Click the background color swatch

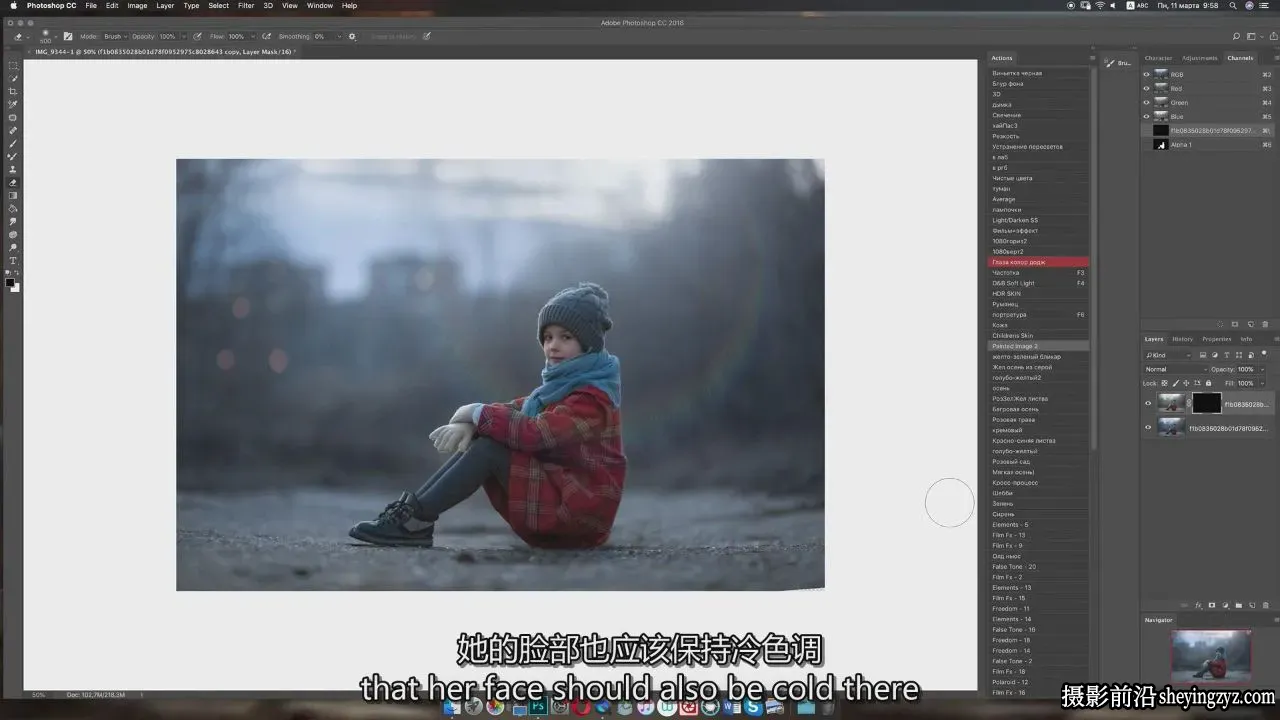click(16, 288)
